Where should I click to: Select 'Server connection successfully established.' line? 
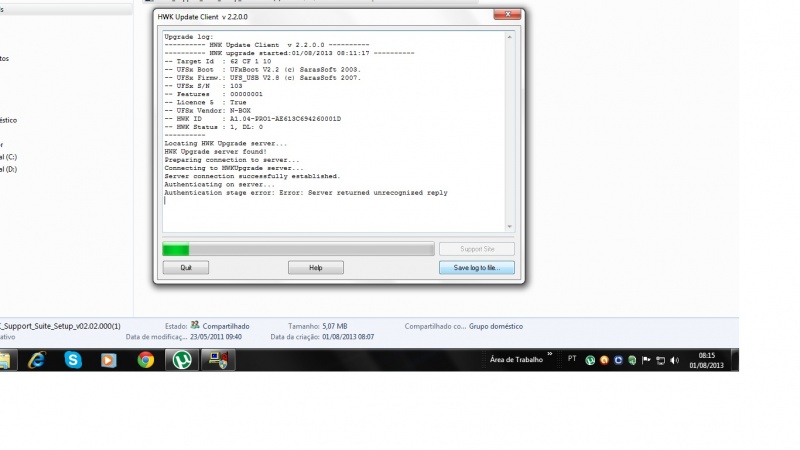[252, 176]
